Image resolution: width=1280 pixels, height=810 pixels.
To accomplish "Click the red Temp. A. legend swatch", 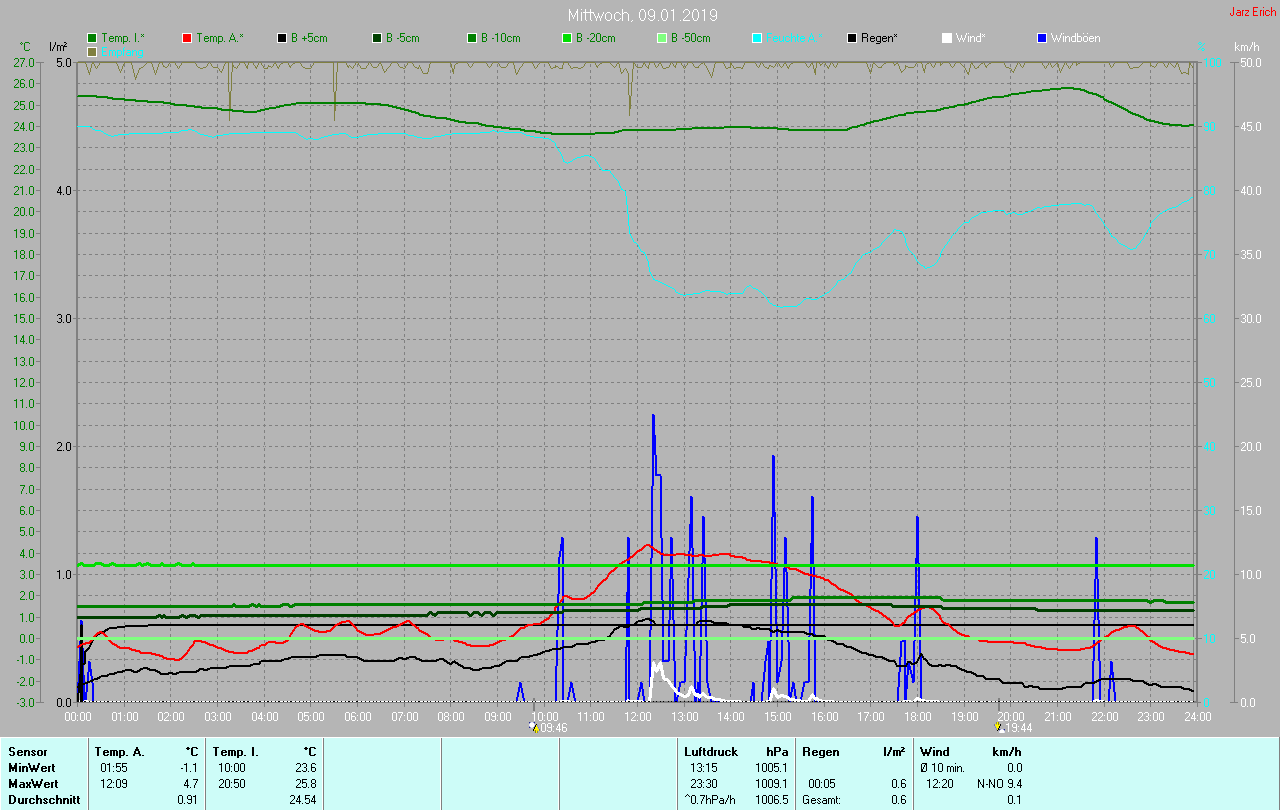I will point(188,38).
